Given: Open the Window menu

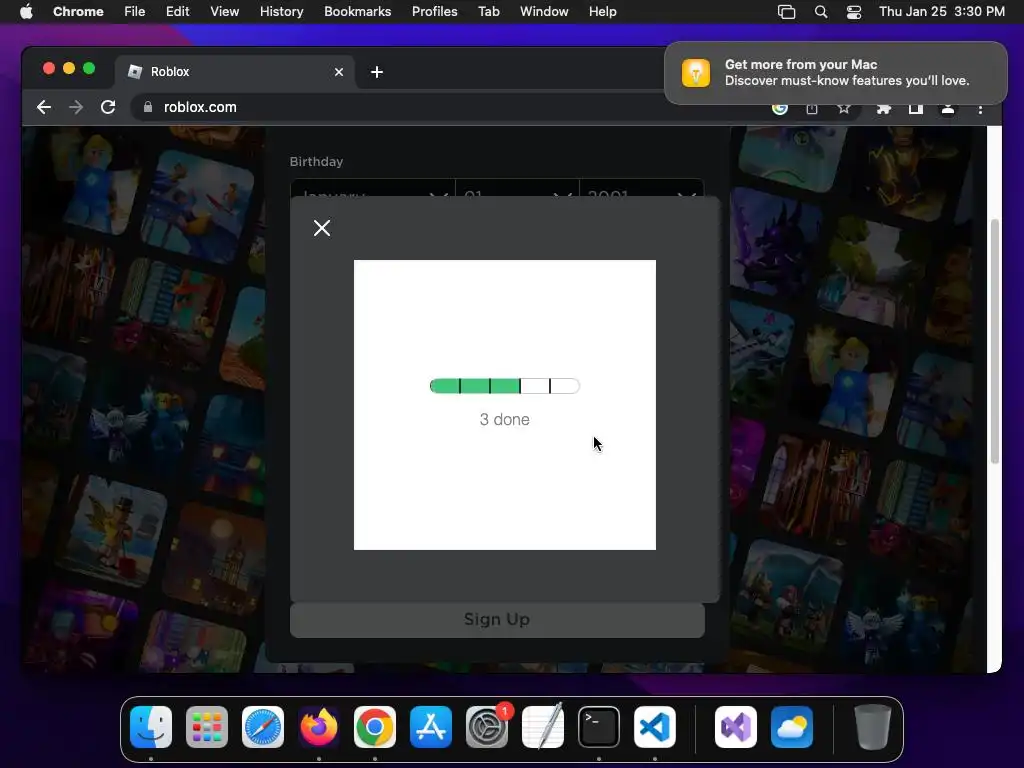Looking at the screenshot, I should pos(544,12).
